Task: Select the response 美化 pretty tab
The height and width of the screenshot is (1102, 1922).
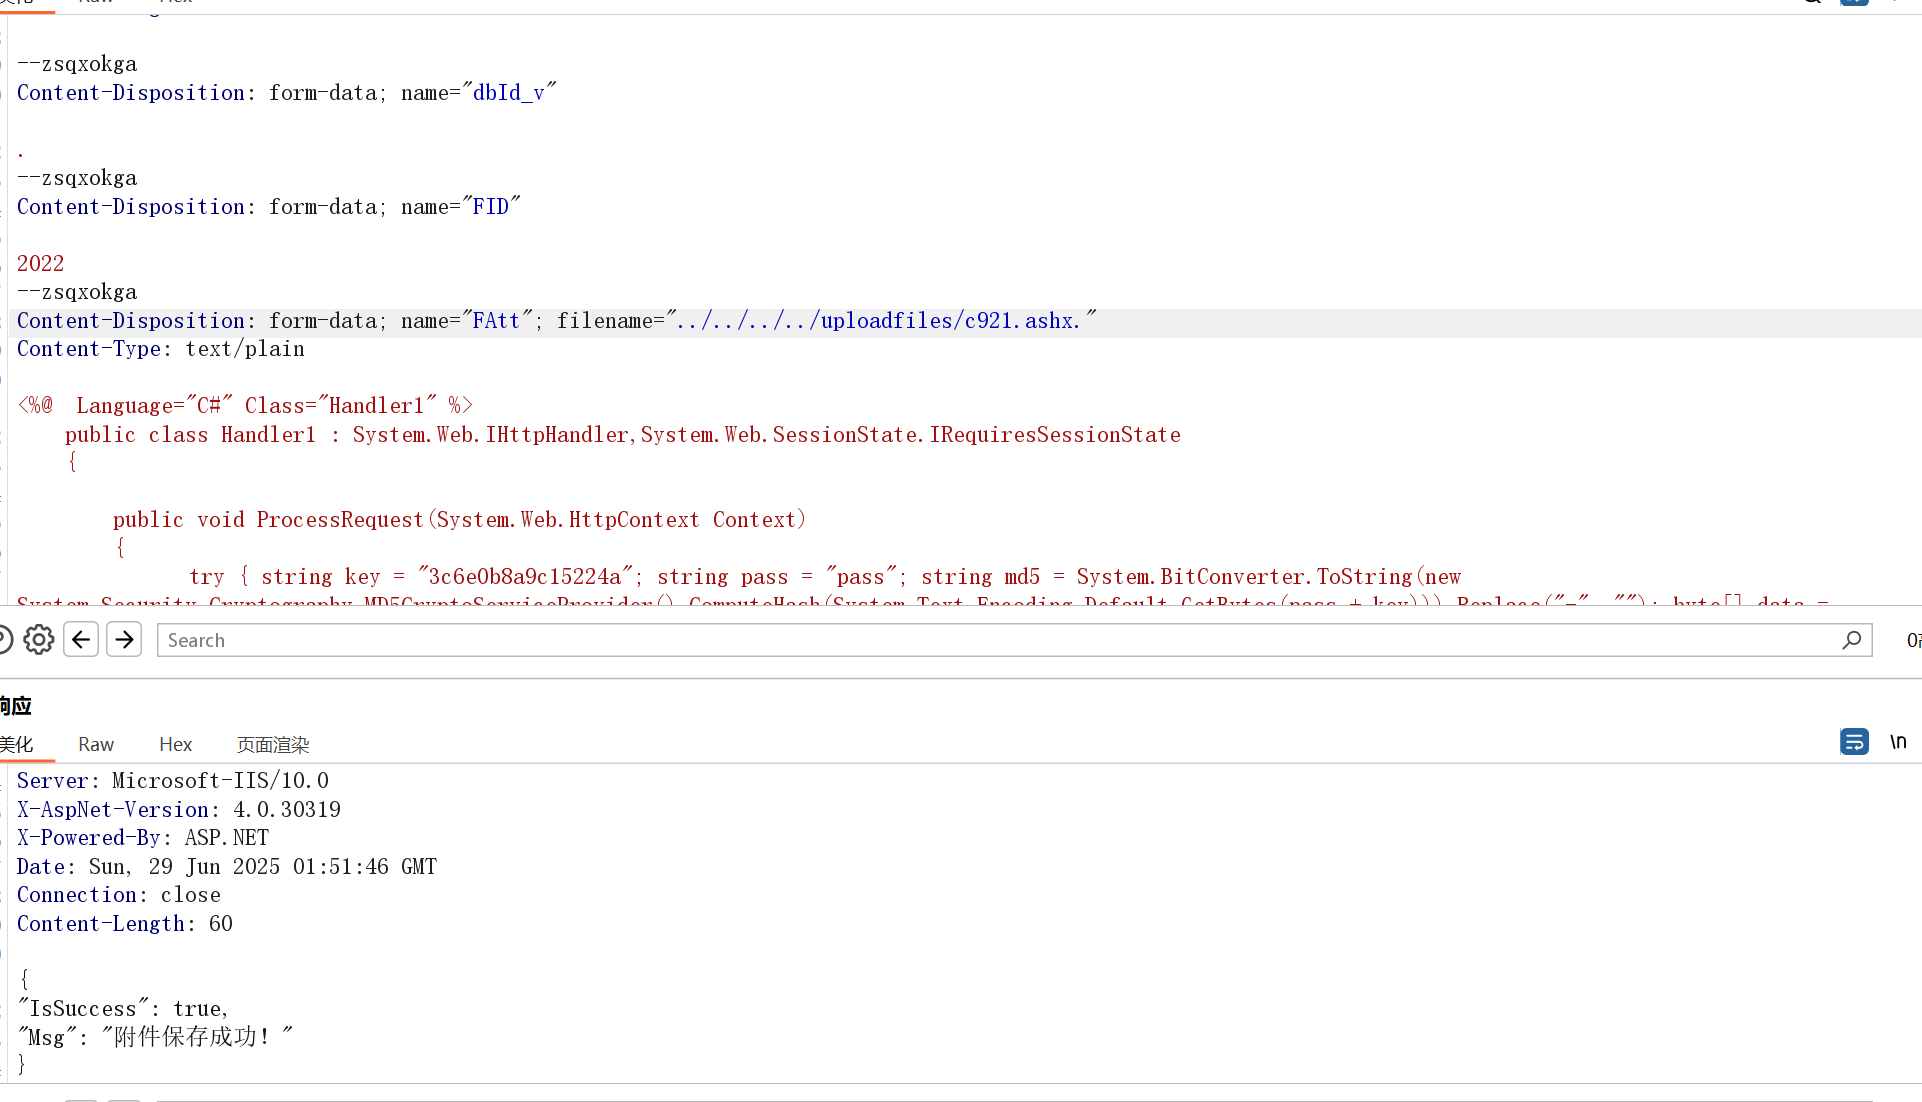Action: point(17,744)
